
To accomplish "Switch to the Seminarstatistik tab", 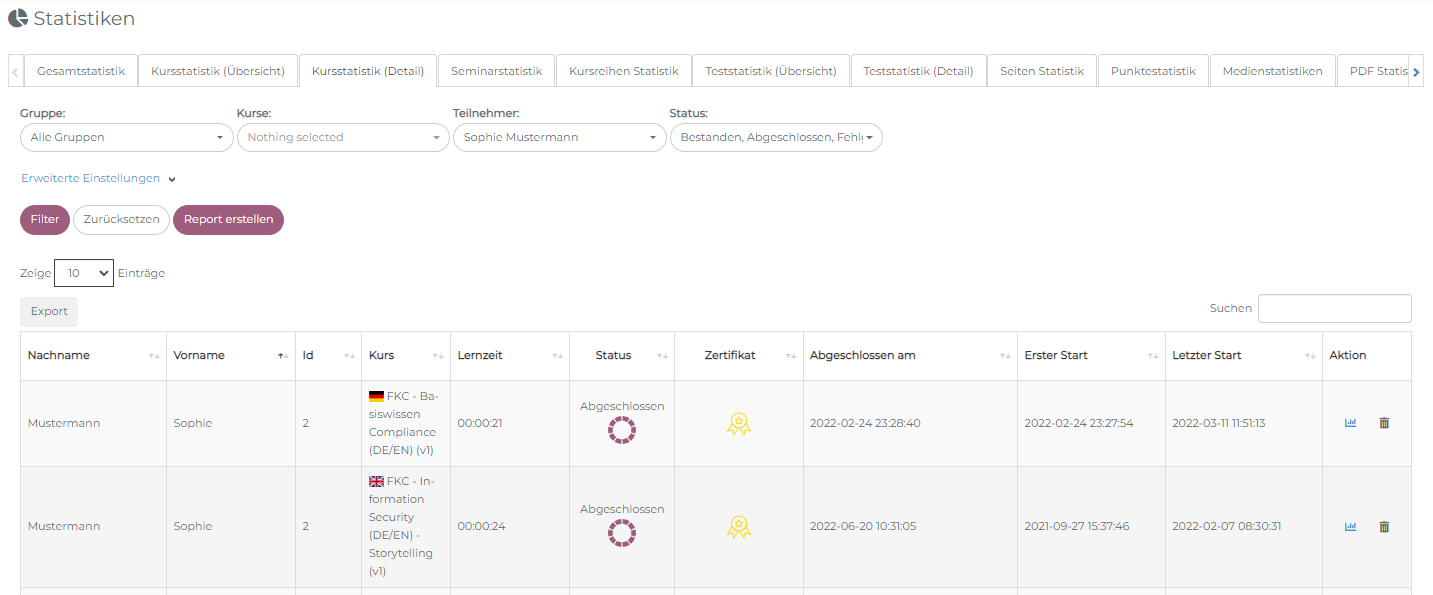I will [496, 71].
